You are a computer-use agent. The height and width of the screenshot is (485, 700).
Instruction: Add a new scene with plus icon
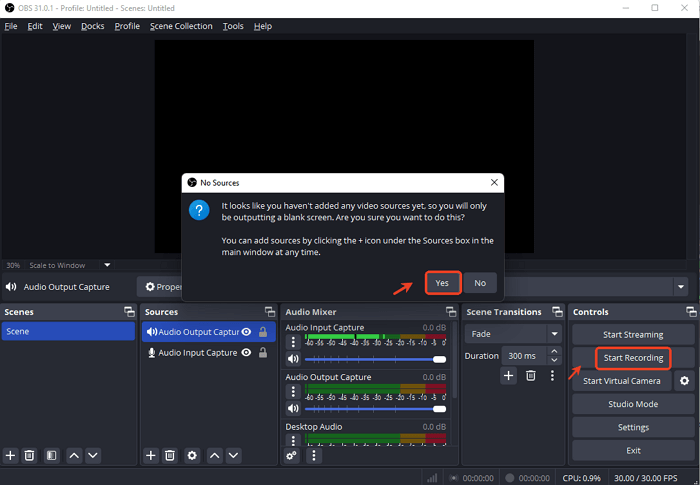(10, 456)
